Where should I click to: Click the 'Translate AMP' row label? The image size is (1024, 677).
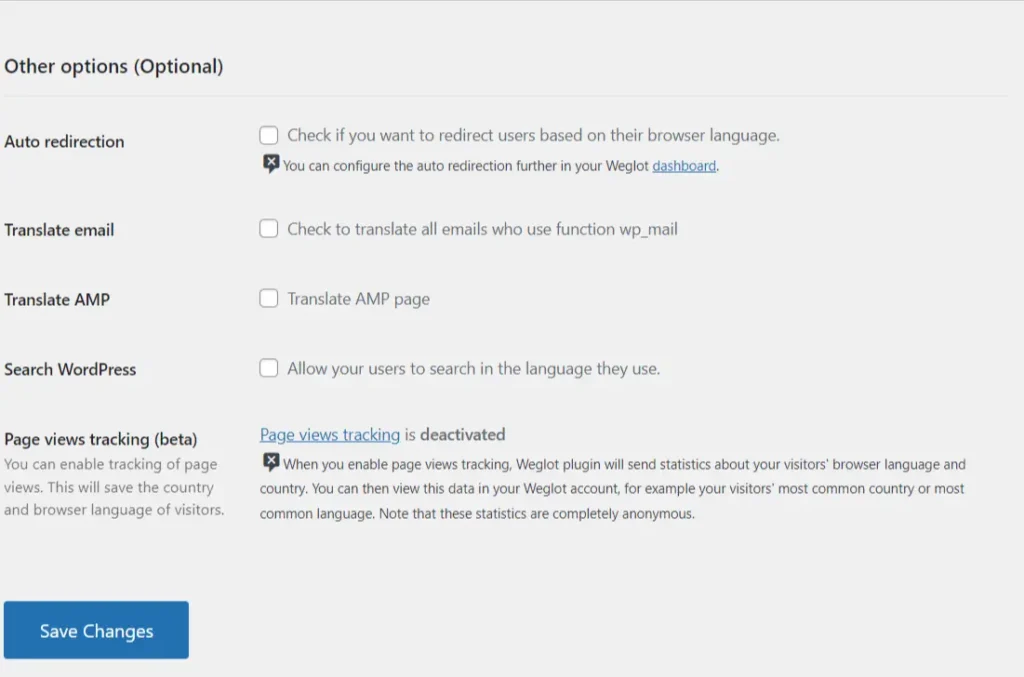[57, 299]
